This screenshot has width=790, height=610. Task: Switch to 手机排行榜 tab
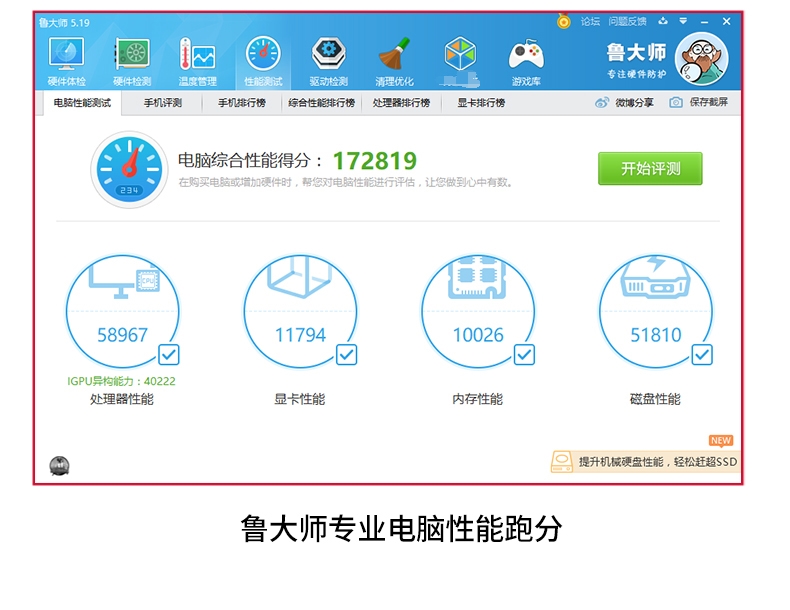pyautogui.click(x=242, y=103)
